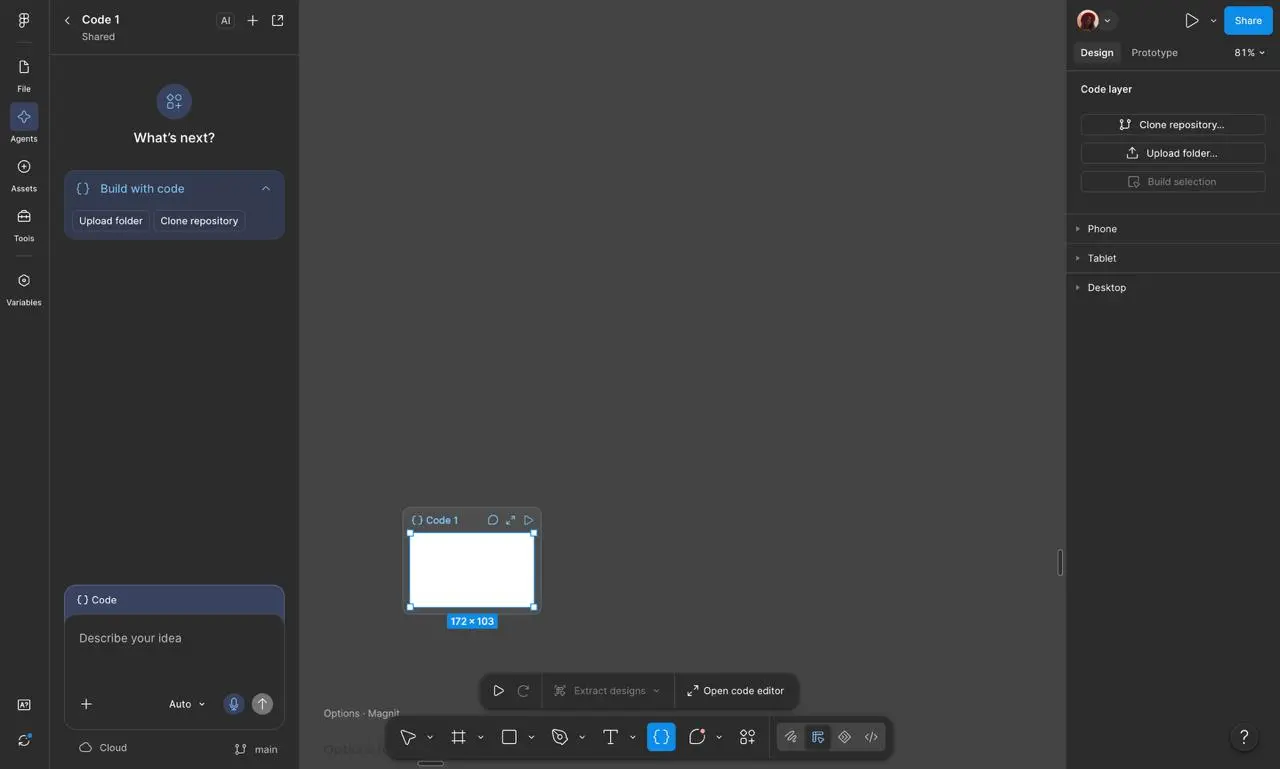This screenshot has height=769, width=1280.
Task: Switch to Draw mode in toolbar
Action: coord(791,737)
